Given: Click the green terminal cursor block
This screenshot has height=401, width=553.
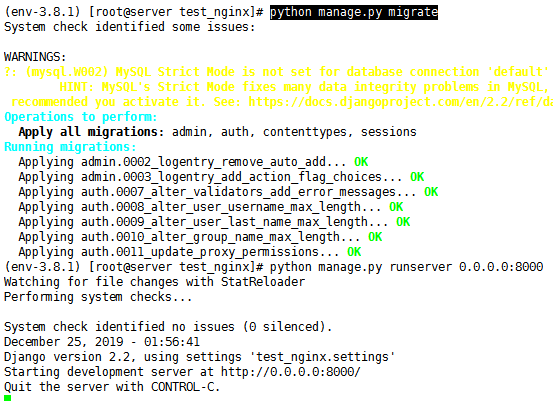Looking at the screenshot, I should click(x=7, y=398).
